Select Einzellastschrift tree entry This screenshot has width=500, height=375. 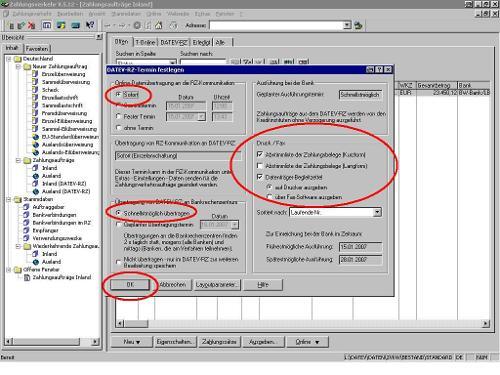pos(60,98)
